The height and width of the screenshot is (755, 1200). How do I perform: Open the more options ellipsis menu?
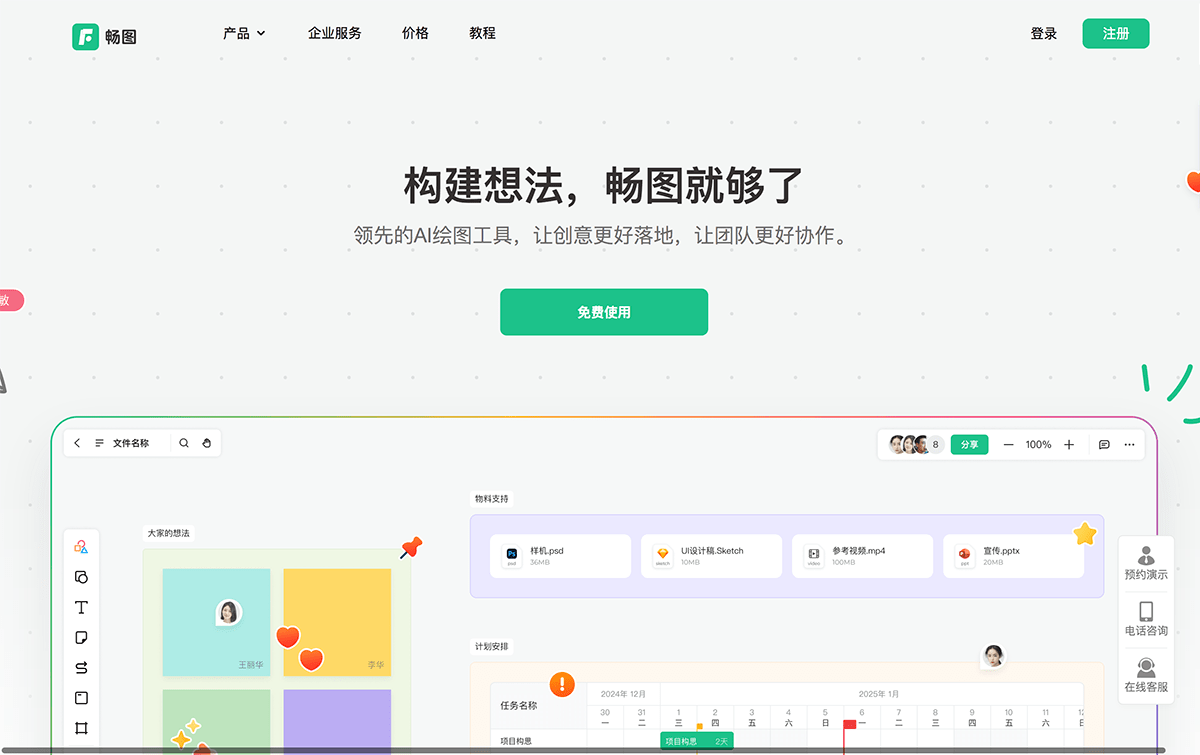point(1128,444)
